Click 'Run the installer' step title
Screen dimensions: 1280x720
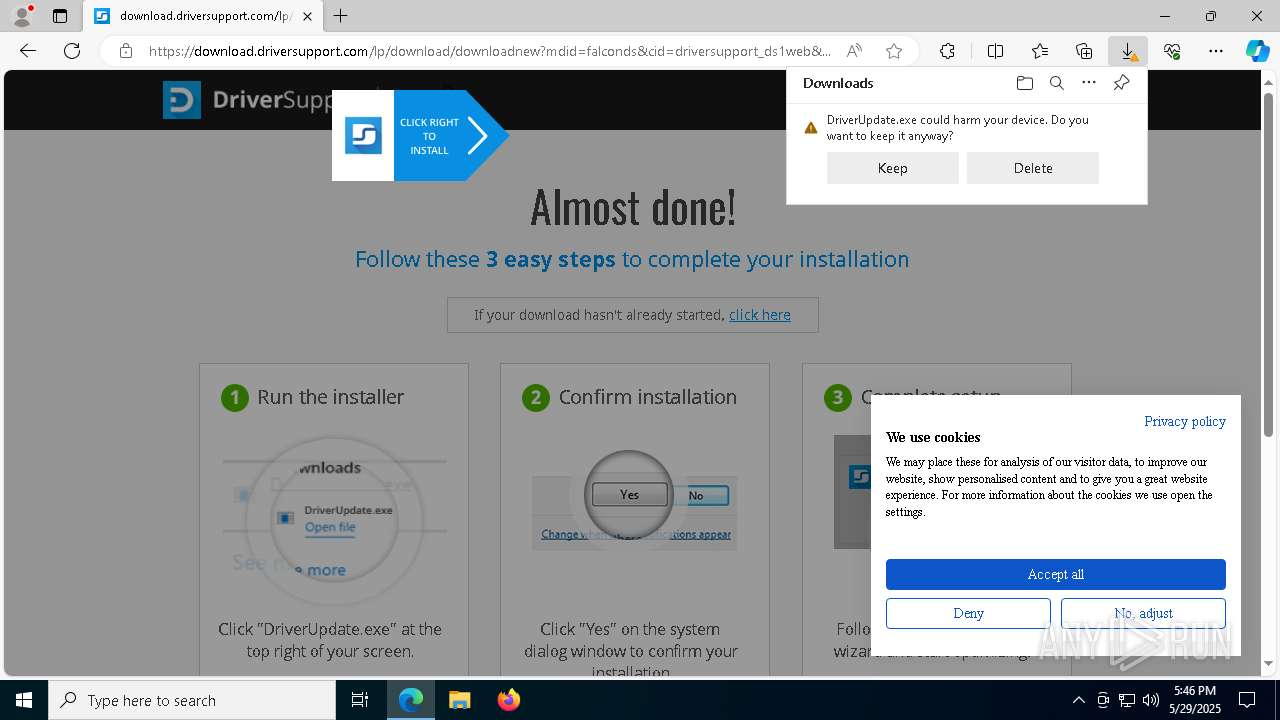point(330,397)
